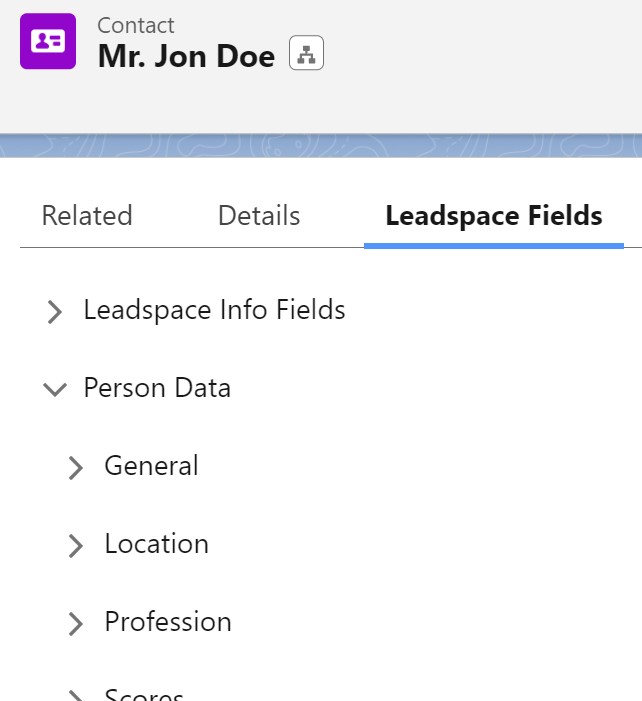Select the Leadspace Fields tab

494,215
